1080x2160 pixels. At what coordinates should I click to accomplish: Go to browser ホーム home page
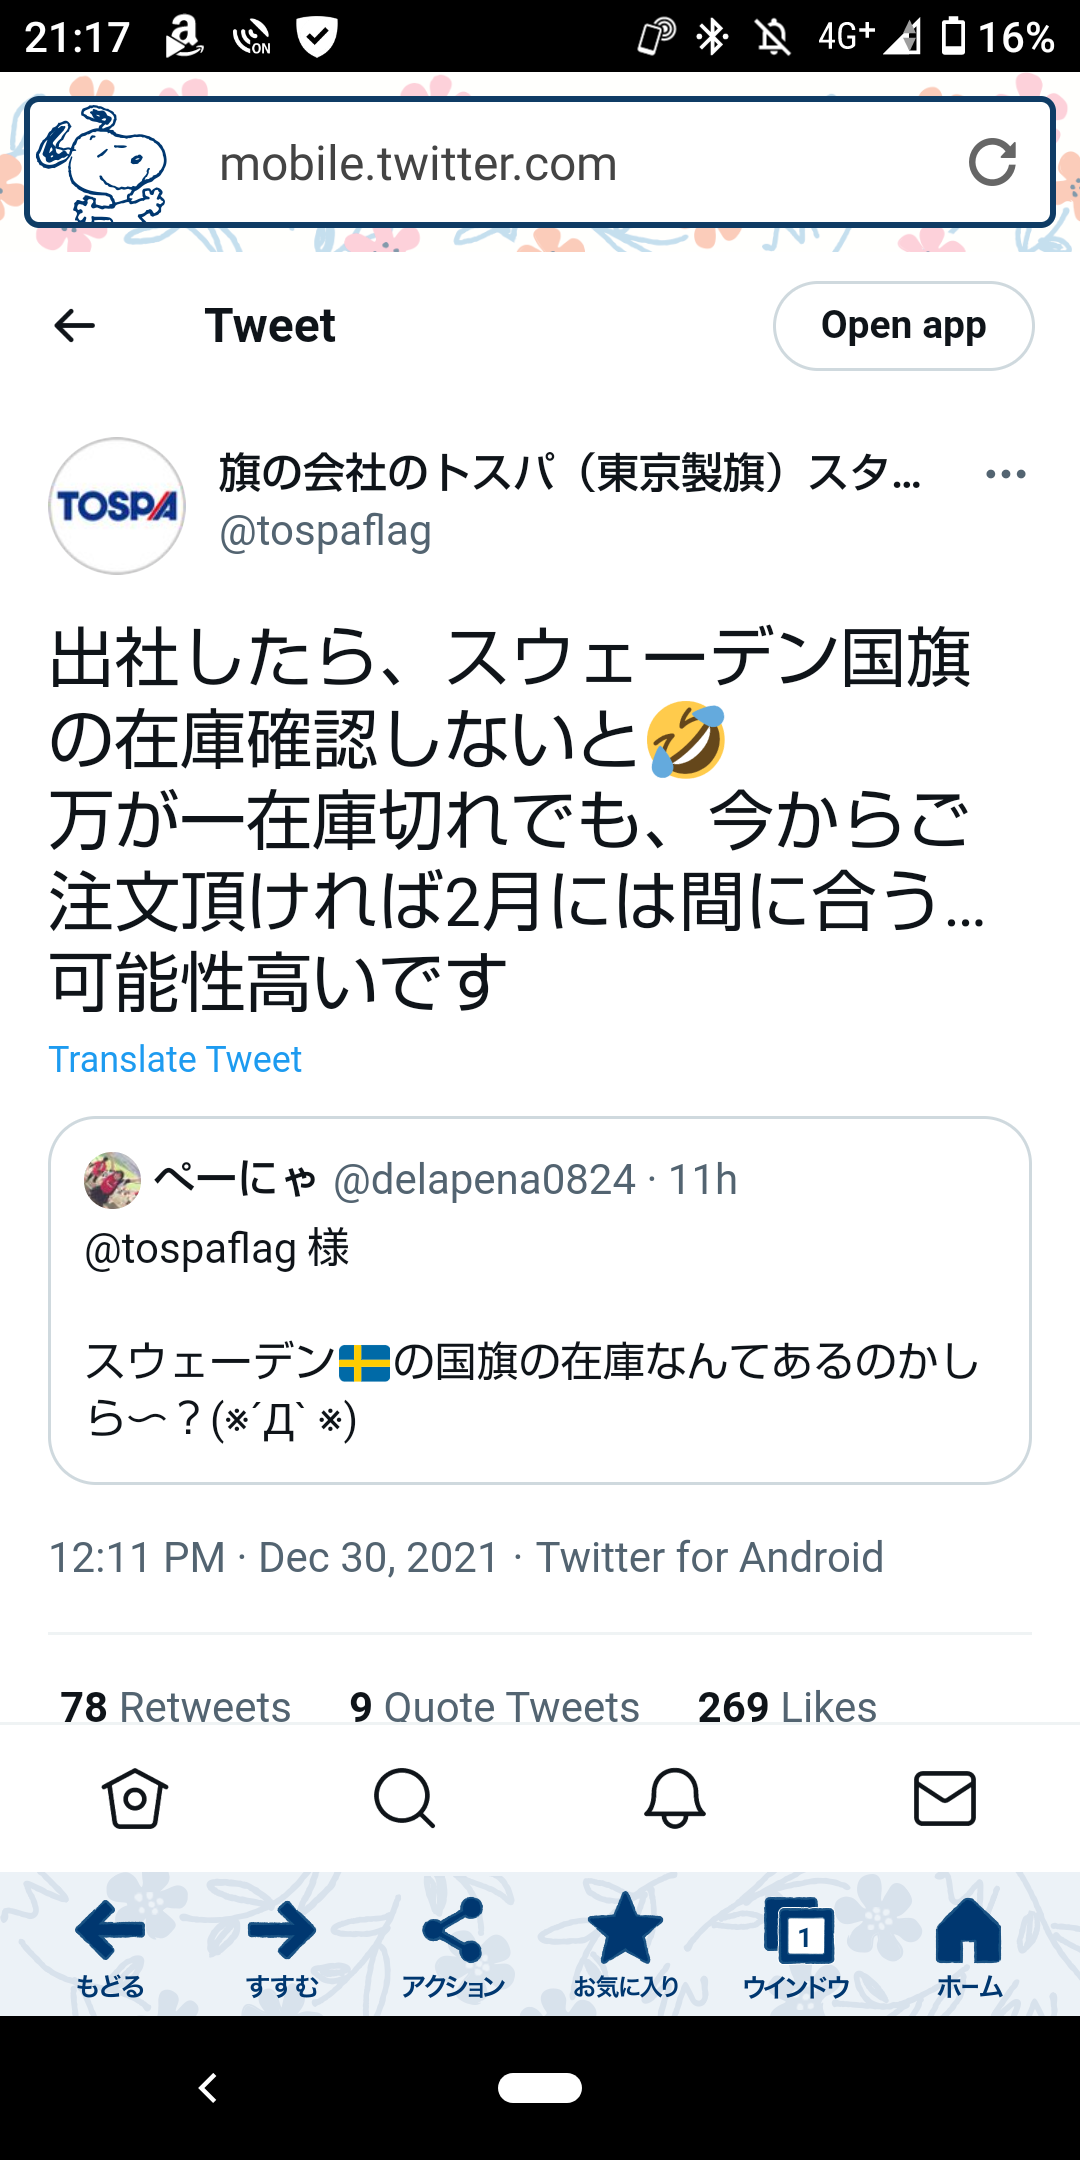click(x=968, y=1946)
